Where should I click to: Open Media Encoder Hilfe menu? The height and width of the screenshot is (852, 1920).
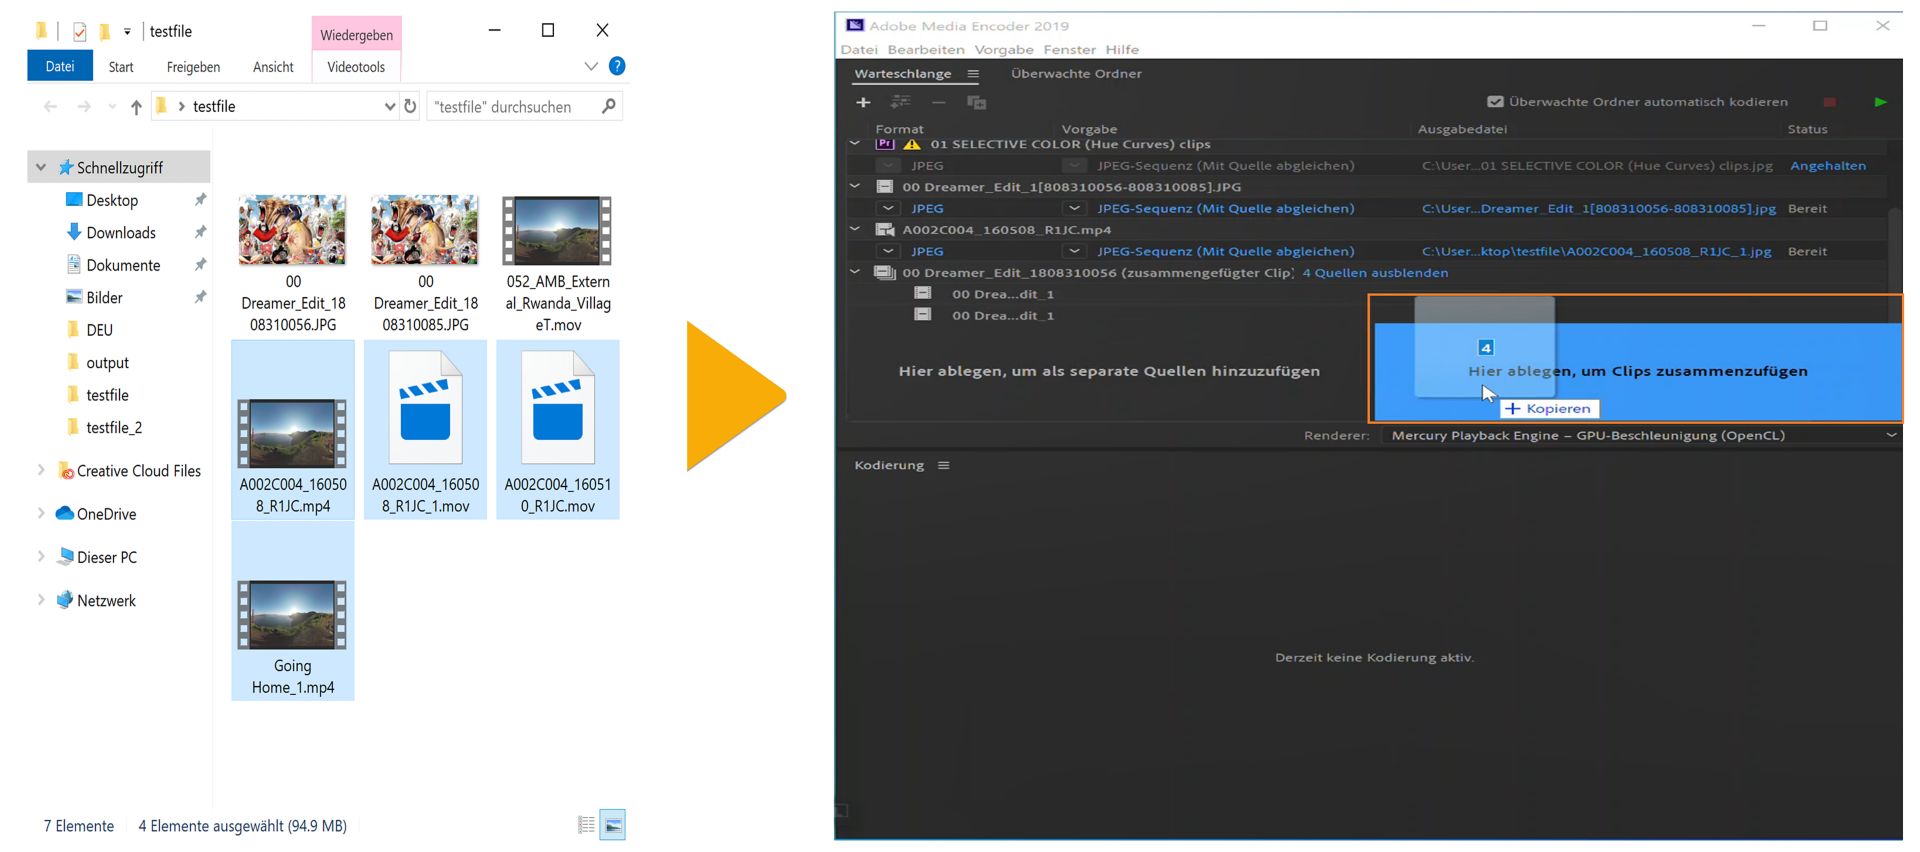click(1122, 49)
